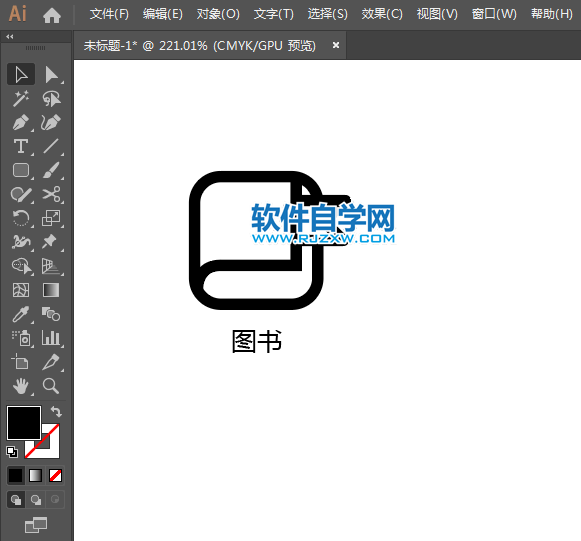581x541 pixels.
Task: Choose the Scale tool
Action: (51, 218)
